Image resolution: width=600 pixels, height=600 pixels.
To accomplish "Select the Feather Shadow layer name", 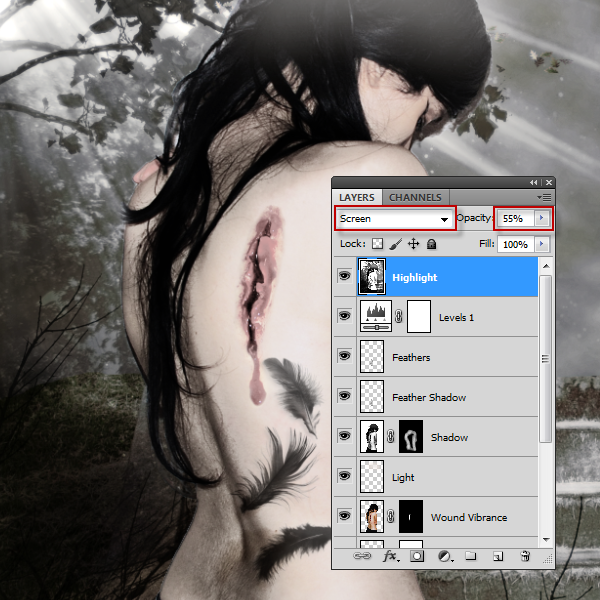I will pos(429,398).
